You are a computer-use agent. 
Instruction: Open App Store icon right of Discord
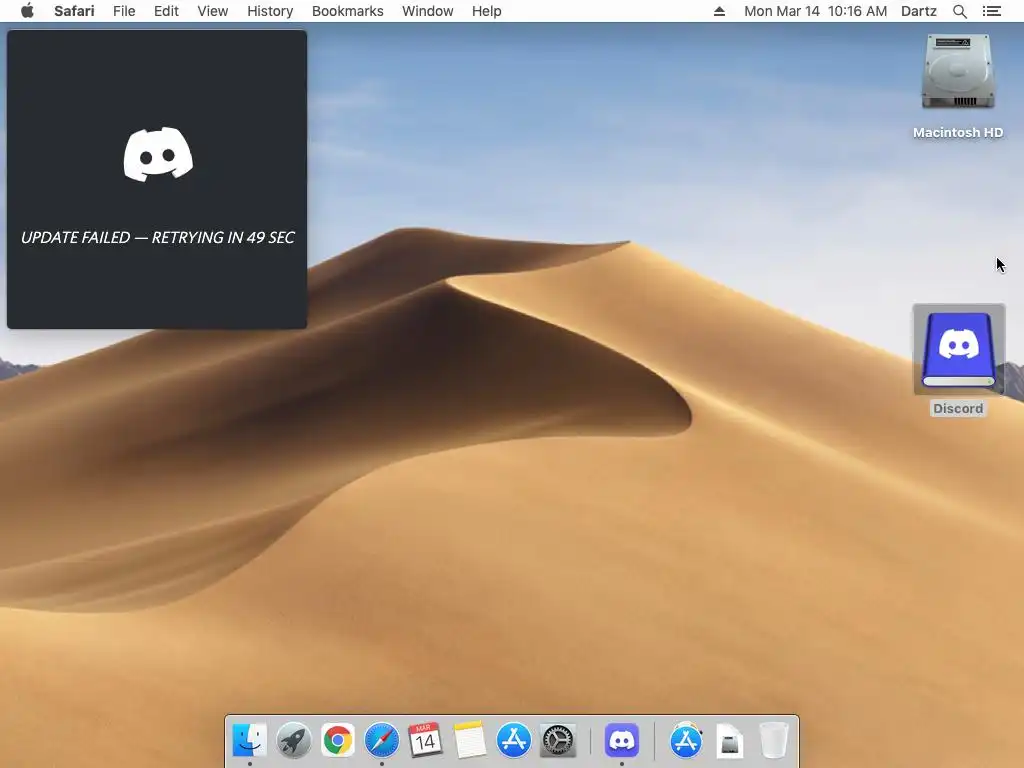pyautogui.click(x=686, y=741)
